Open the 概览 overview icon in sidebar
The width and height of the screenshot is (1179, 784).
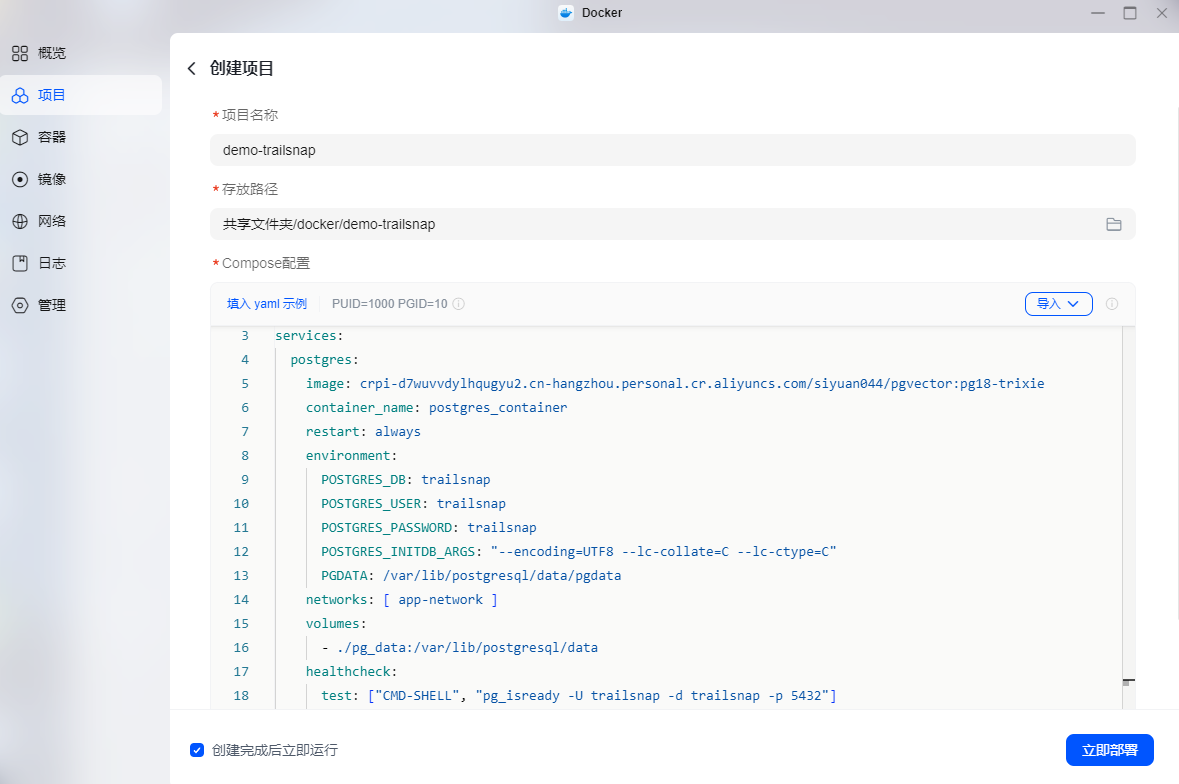click(20, 53)
